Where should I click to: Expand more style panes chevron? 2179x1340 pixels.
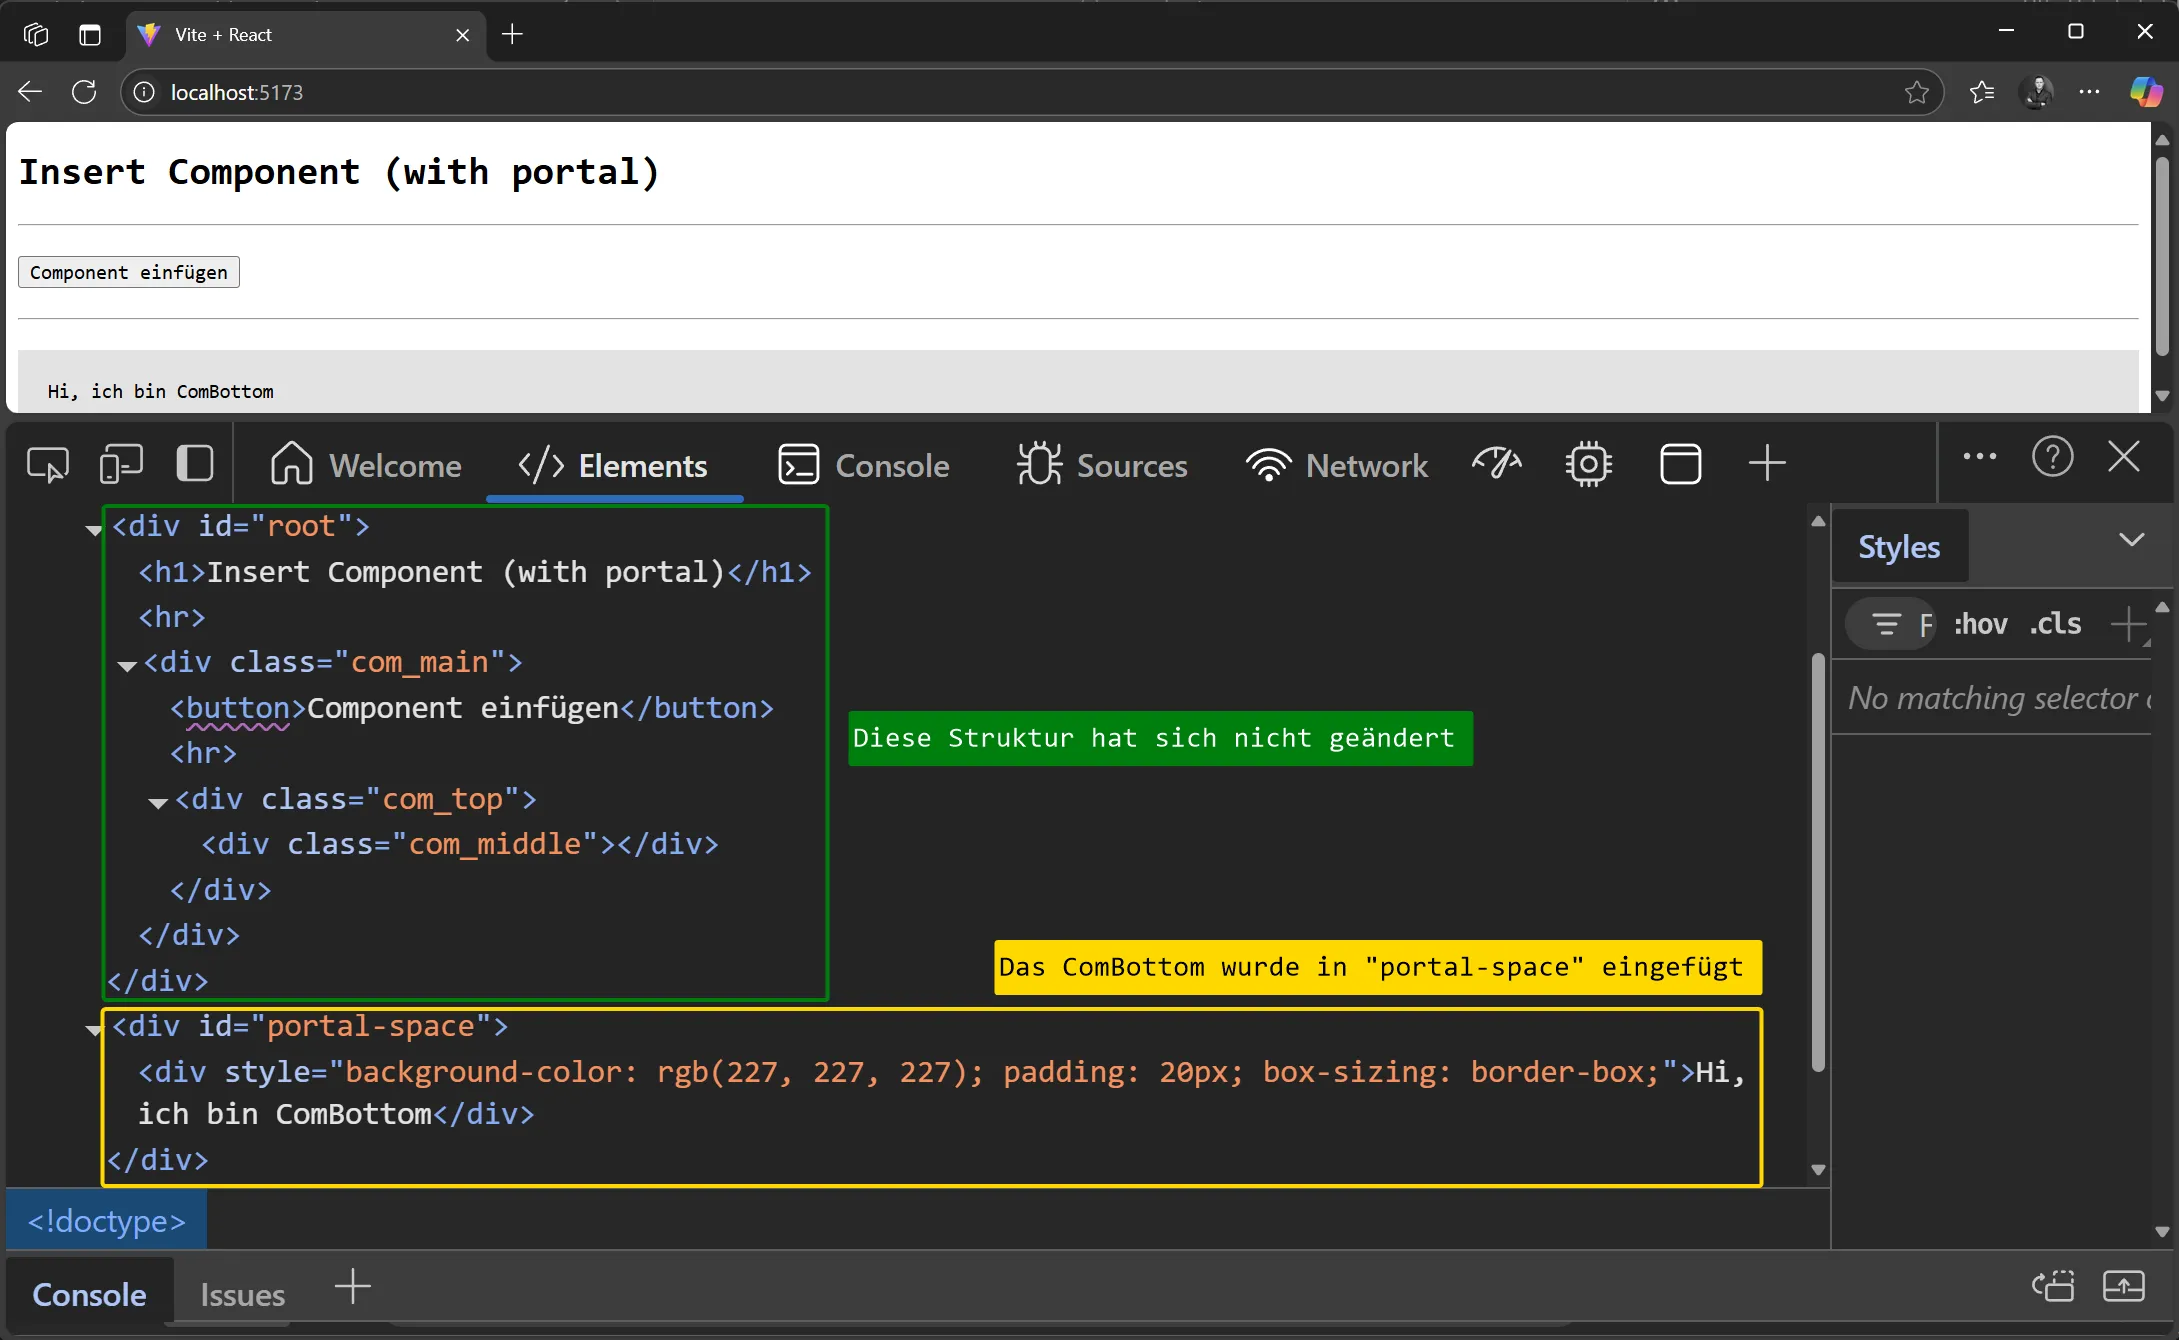(x=2131, y=540)
